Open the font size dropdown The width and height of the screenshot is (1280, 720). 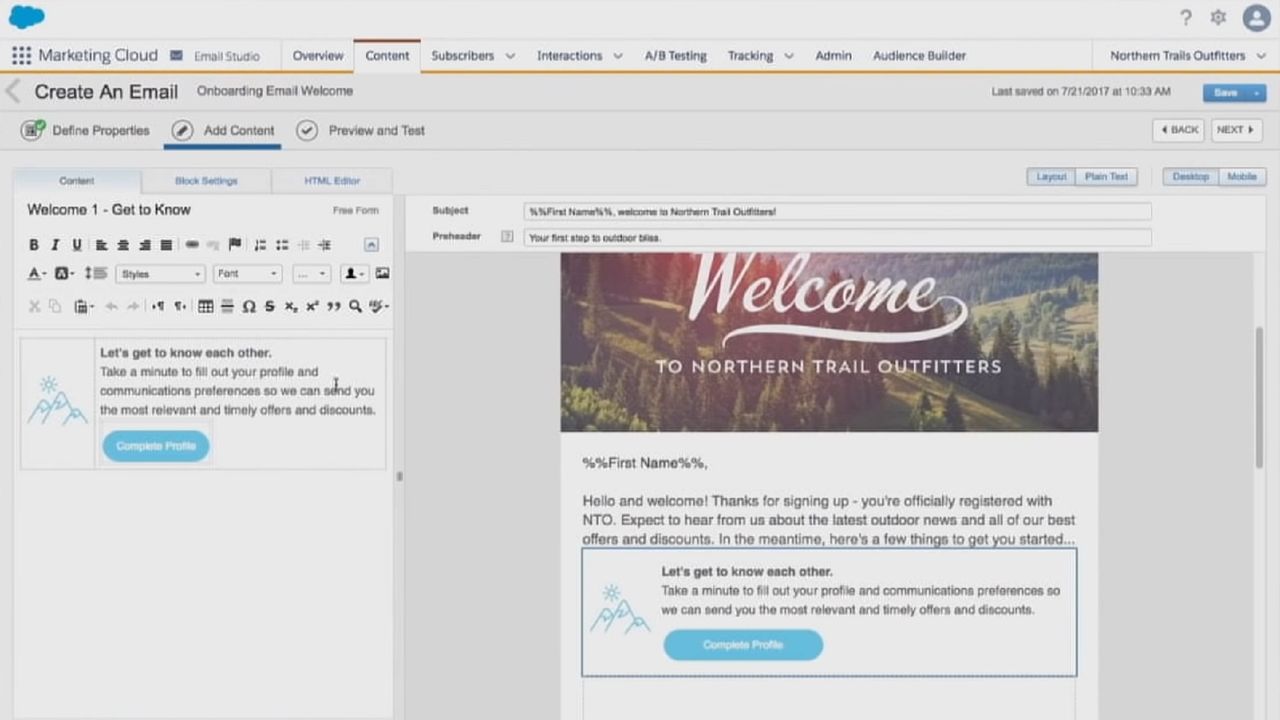click(x=311, y=274)
